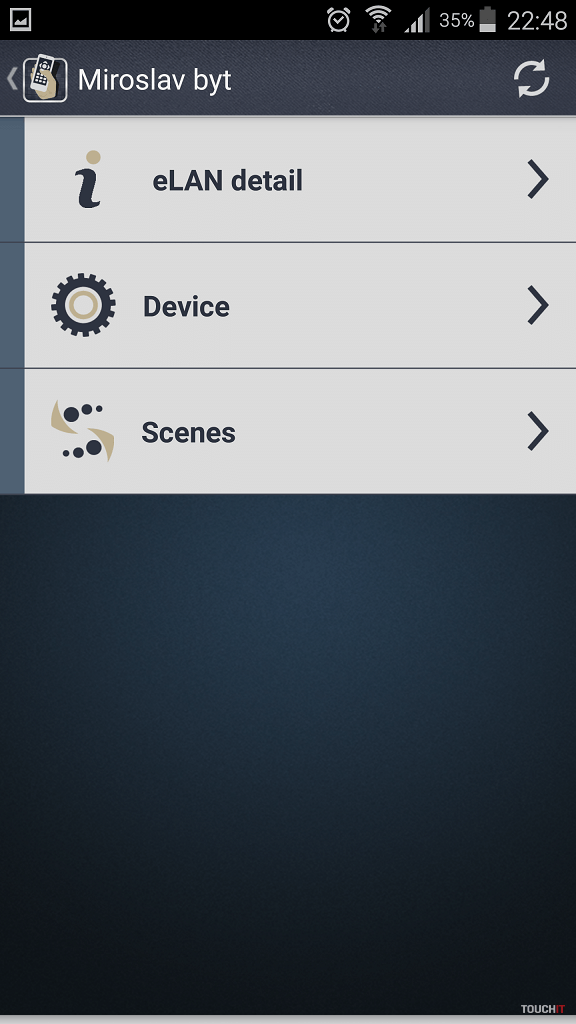576x1024 pixels.
Task: Tap the Device gear icon
Action: (x=83, y=305)
